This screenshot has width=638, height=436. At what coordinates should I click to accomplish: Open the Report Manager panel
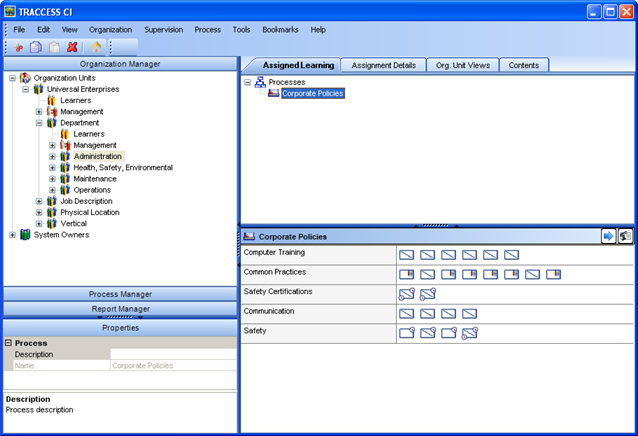(x=120, y=309)
